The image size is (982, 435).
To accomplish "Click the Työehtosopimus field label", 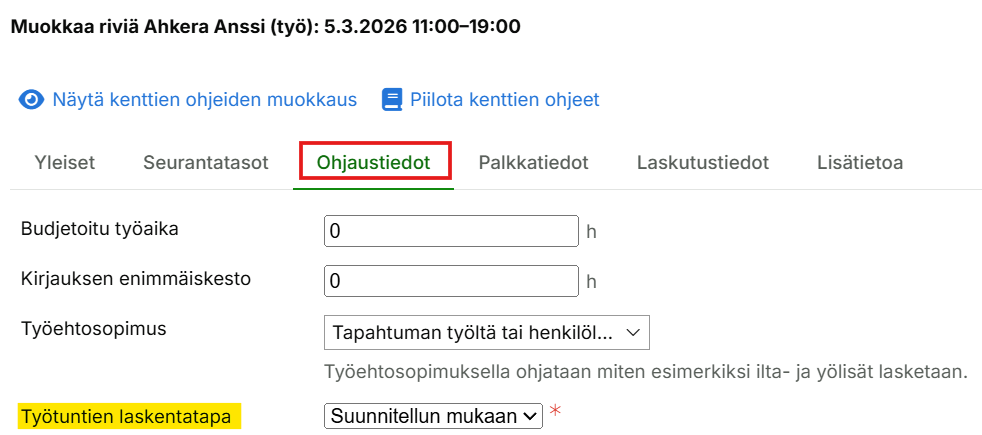I will coord(93,327).
